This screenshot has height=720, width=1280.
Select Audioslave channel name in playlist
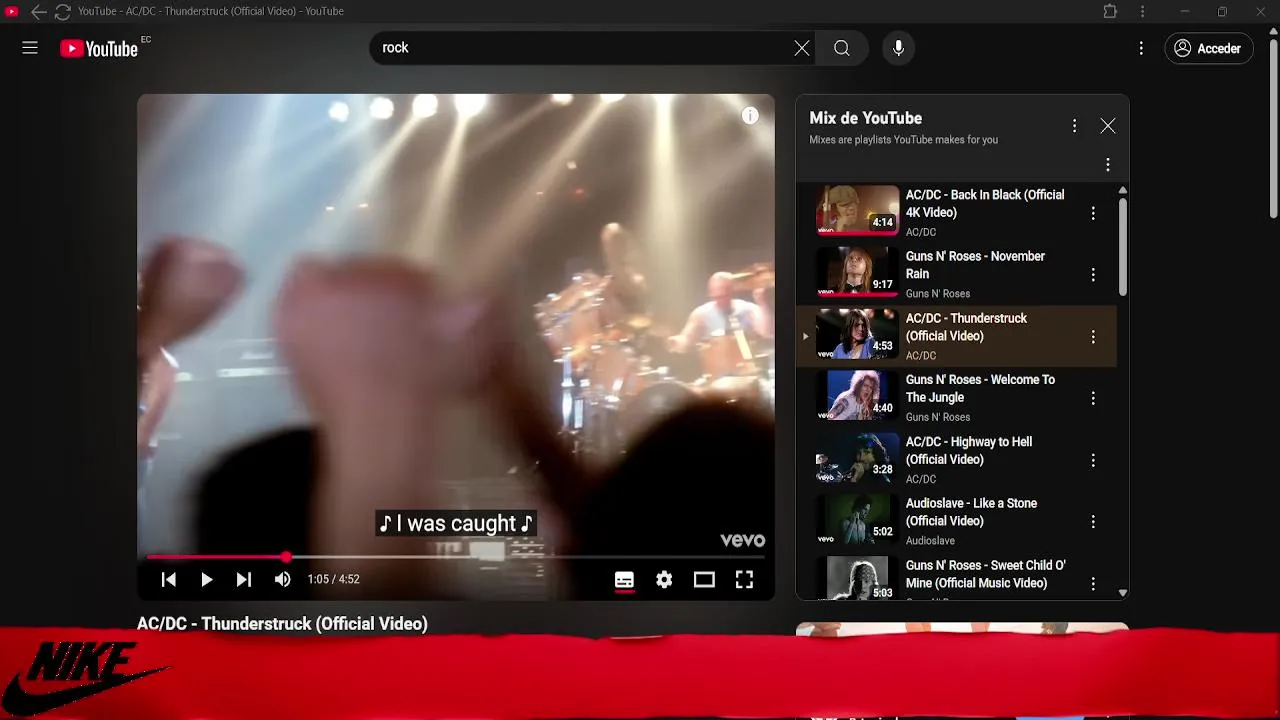930,541
